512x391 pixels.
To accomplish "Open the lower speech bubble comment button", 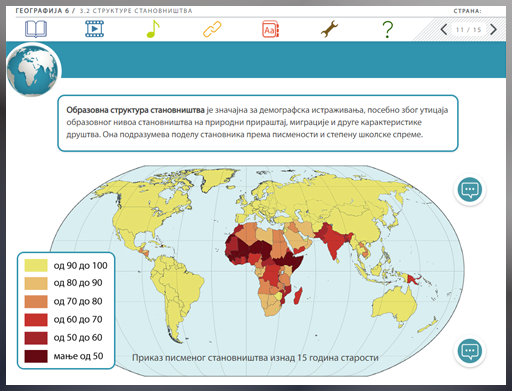I will pyautogui.click(x=470, y=351).
